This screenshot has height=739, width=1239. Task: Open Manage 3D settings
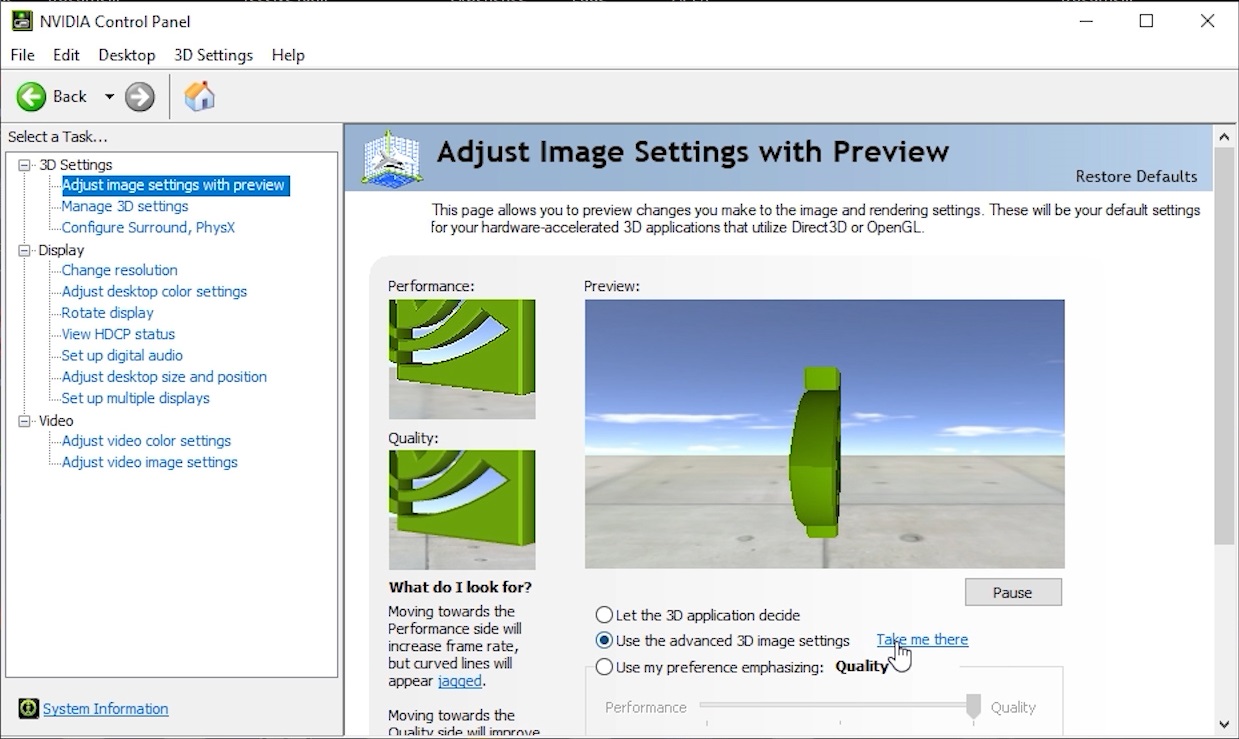[x=125, y=206]
